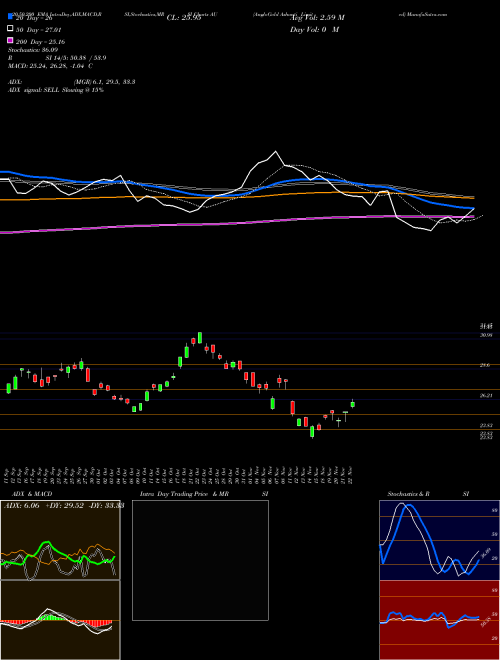This screenshot has height=660, width=500.
Task: Click the tallest green candlestick at the peak
Action: [x=200, y=338]
